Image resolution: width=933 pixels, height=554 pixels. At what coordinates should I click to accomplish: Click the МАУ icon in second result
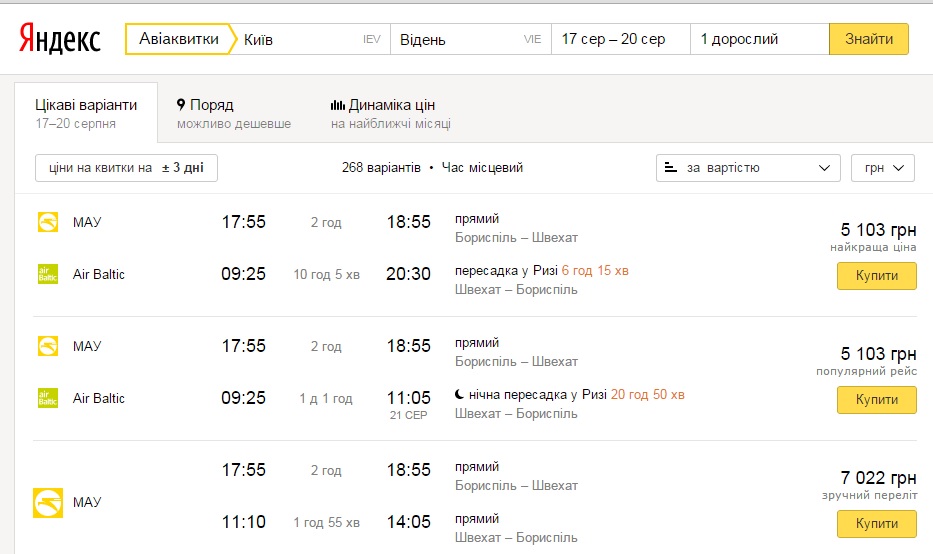tap(47, 346)
